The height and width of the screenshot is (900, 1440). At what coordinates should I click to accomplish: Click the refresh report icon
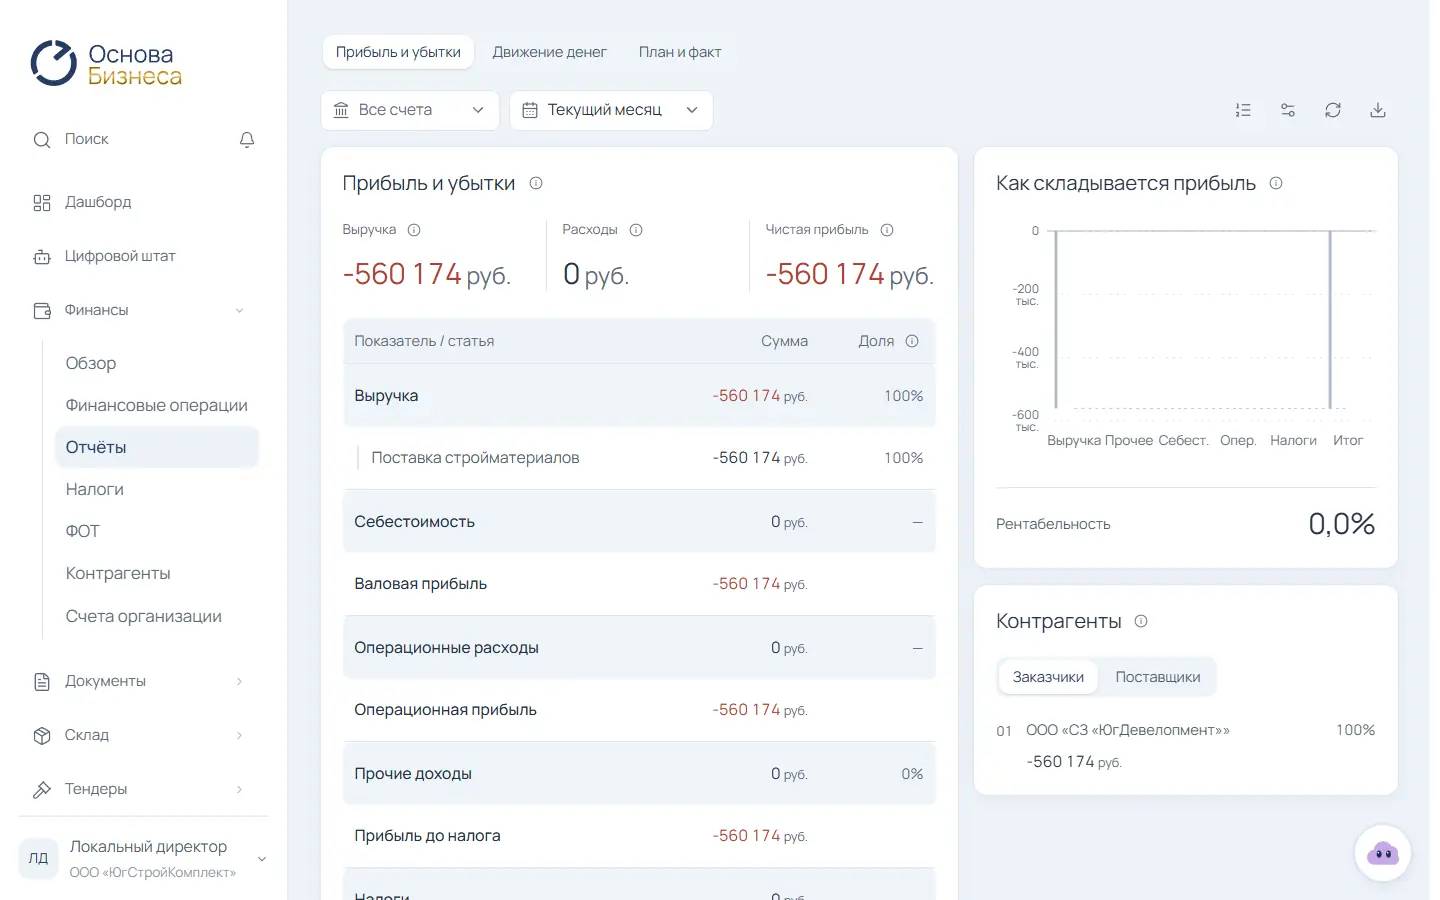1333,110
